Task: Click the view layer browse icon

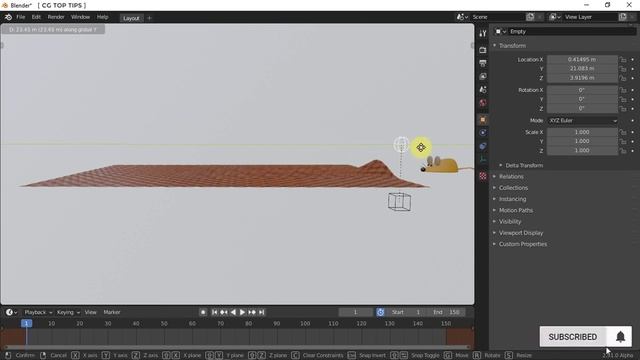Action: click(554, 17)
